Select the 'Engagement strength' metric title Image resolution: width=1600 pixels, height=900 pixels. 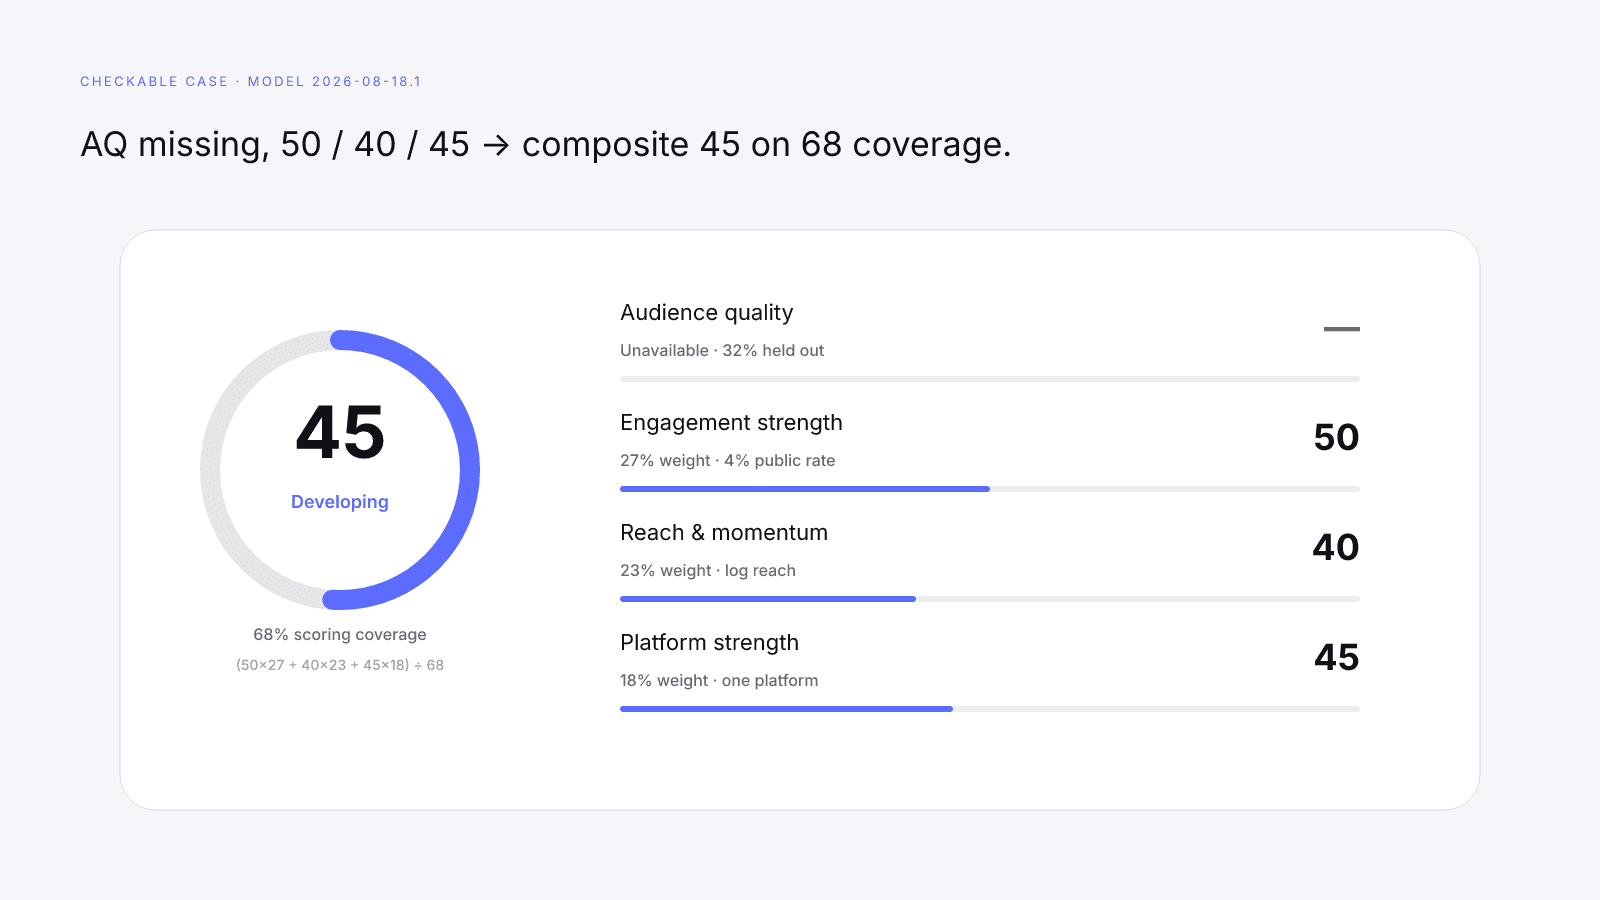point(731,423)
